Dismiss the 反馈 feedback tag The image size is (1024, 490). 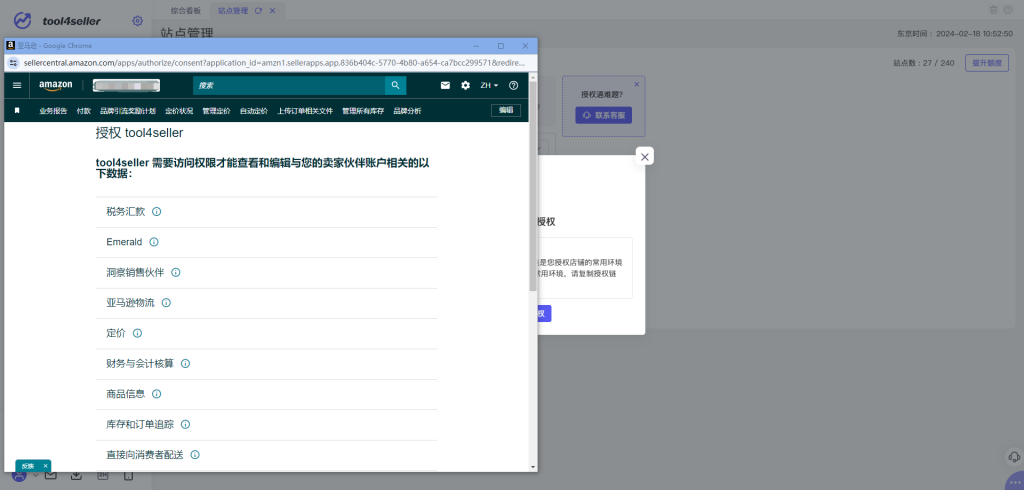click(45, 466)
